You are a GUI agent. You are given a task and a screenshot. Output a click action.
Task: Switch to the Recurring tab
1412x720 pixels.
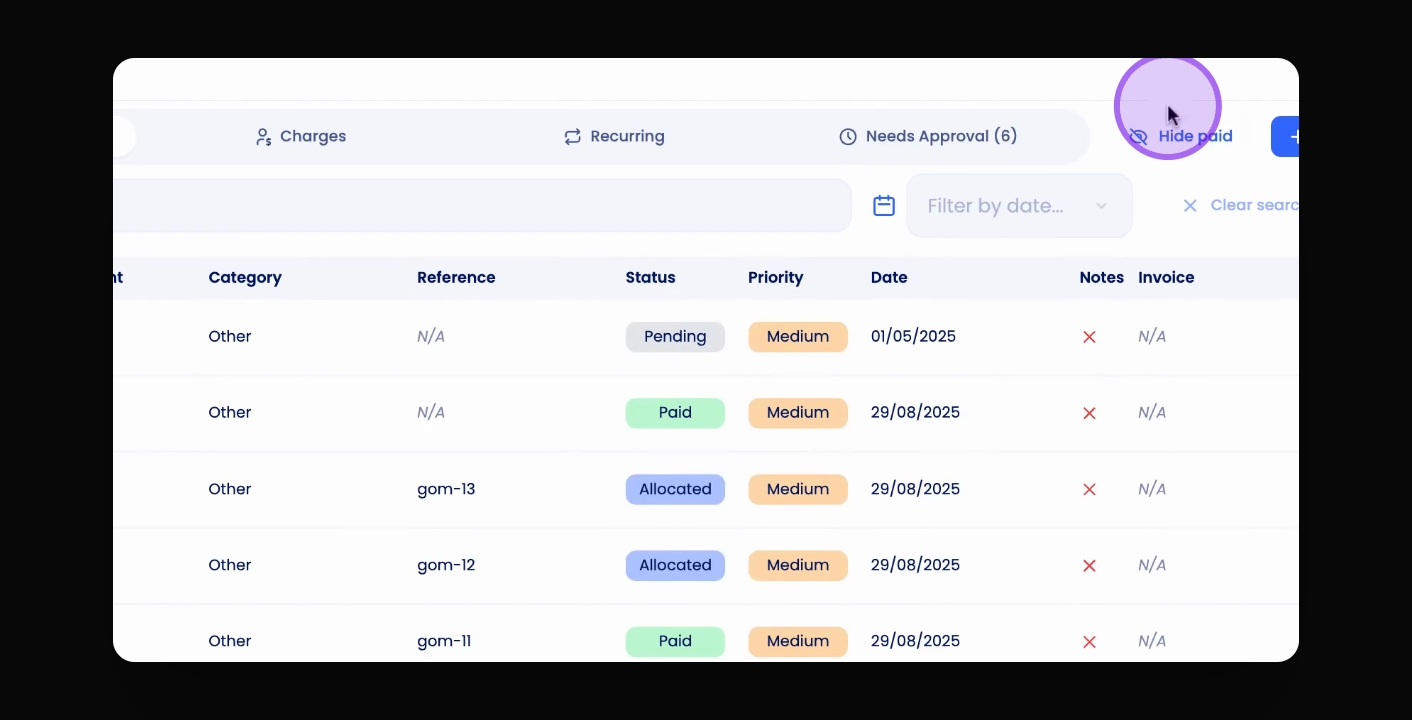click(x=614, y=137)
